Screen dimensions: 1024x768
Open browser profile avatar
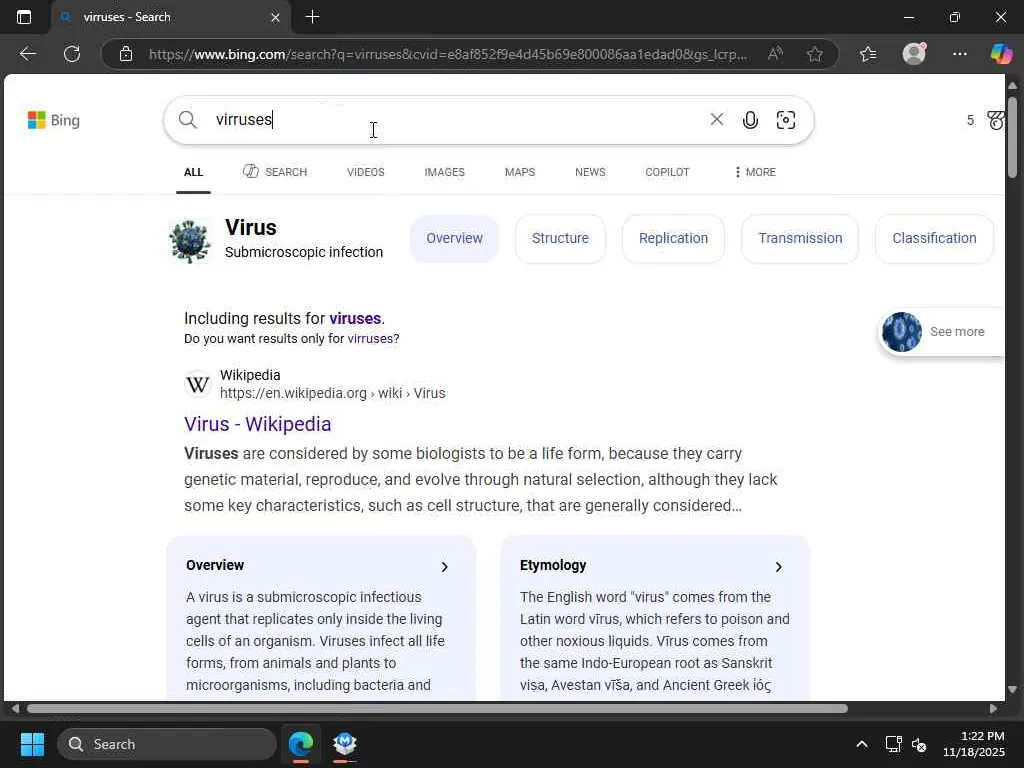click(914, 54)
